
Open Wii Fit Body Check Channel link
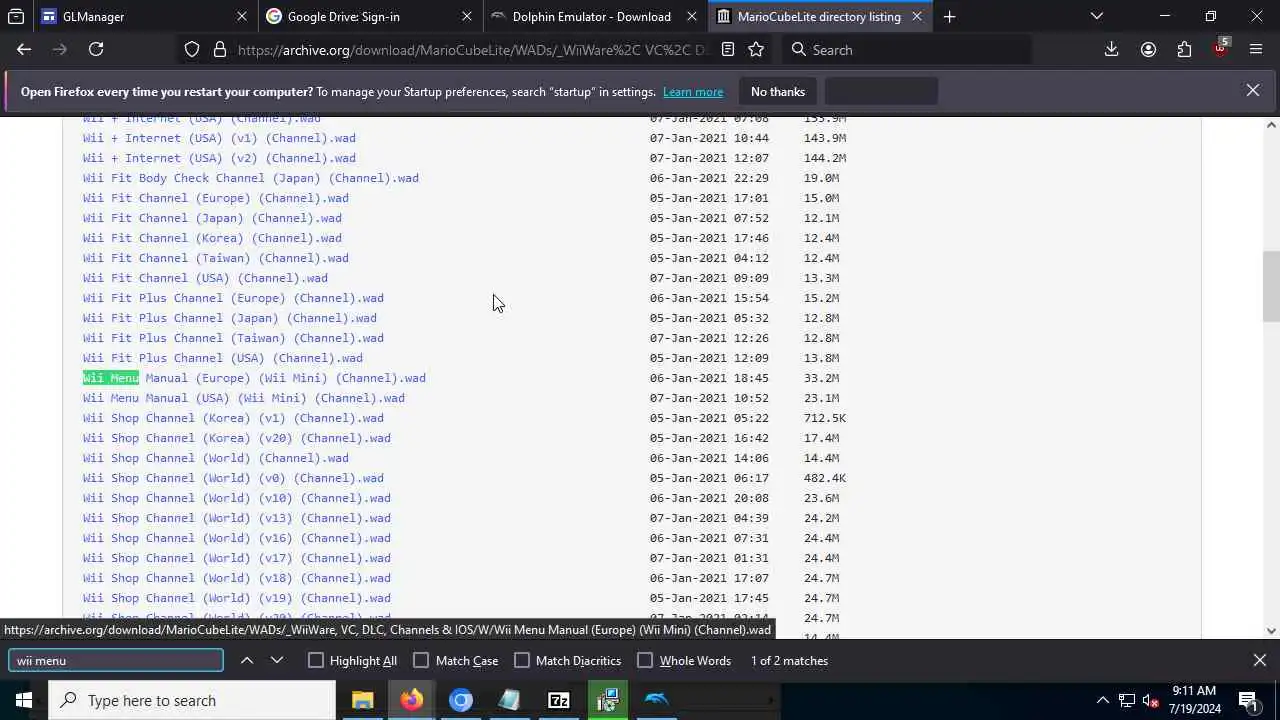[x=251, y=178]
